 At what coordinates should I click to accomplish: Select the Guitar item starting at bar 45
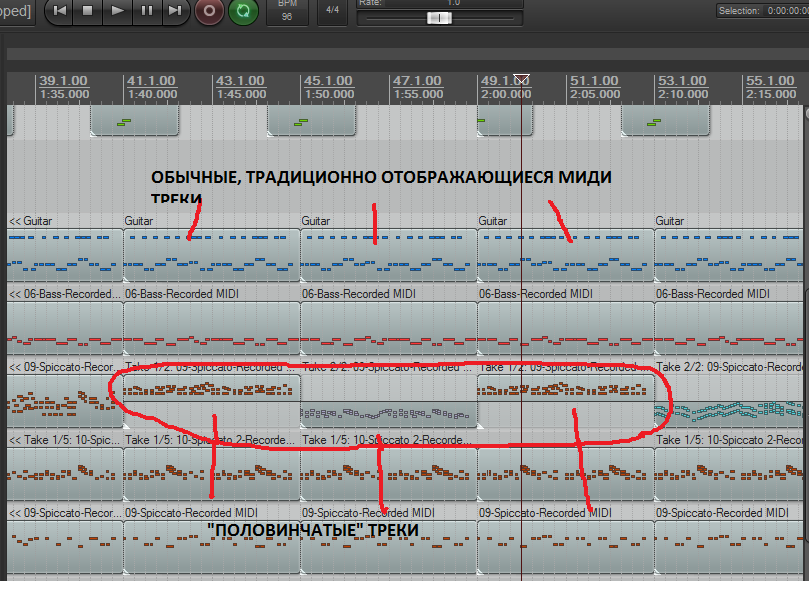tap(389, 255)
